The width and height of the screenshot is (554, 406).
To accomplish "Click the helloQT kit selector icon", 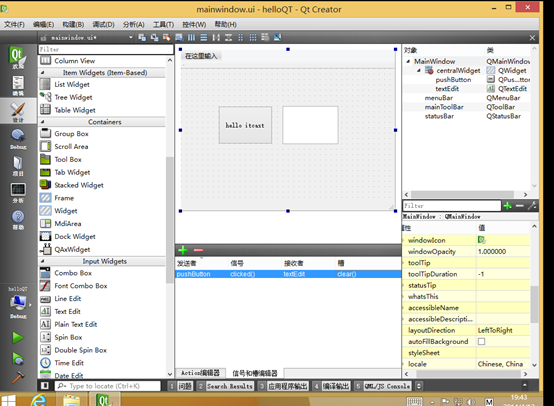I will pos(18,302).
